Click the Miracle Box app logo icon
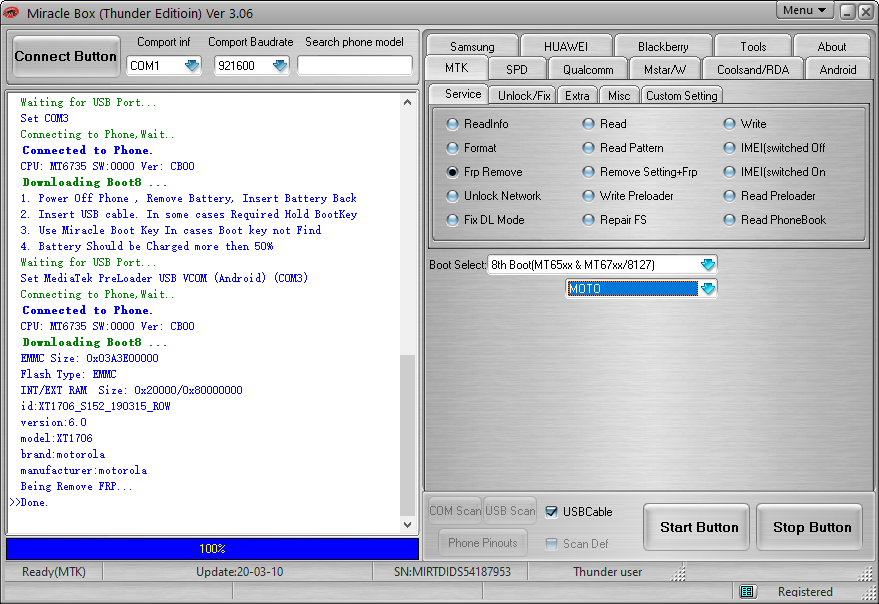Image resolution: width=879 pixels, height=604 pixels. 11,12
